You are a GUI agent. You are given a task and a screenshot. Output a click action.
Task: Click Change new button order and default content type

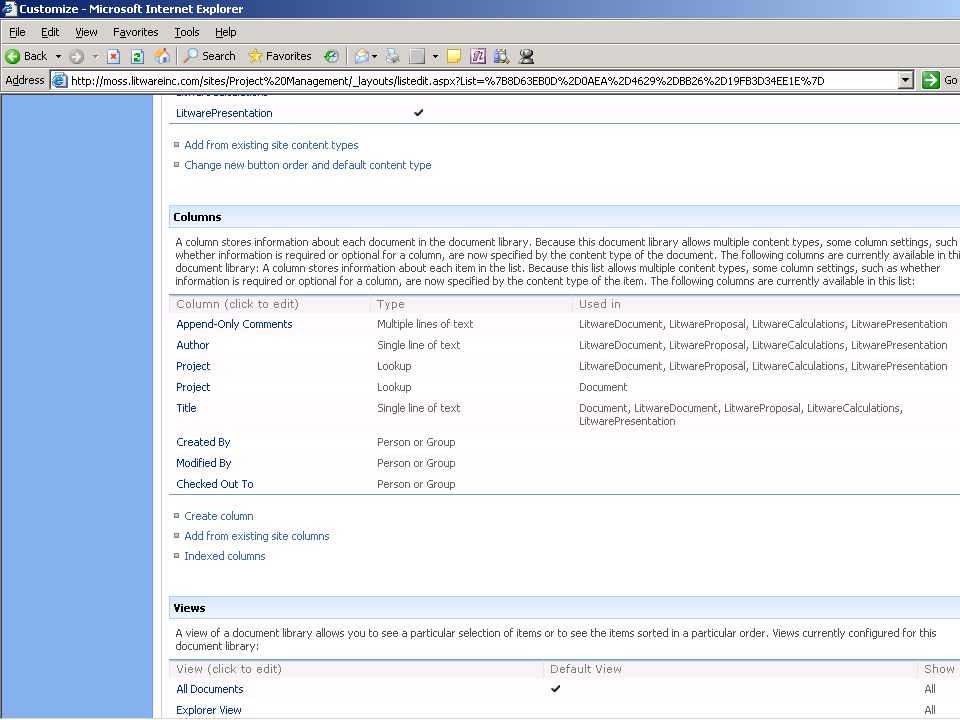(x=307, y=165)
